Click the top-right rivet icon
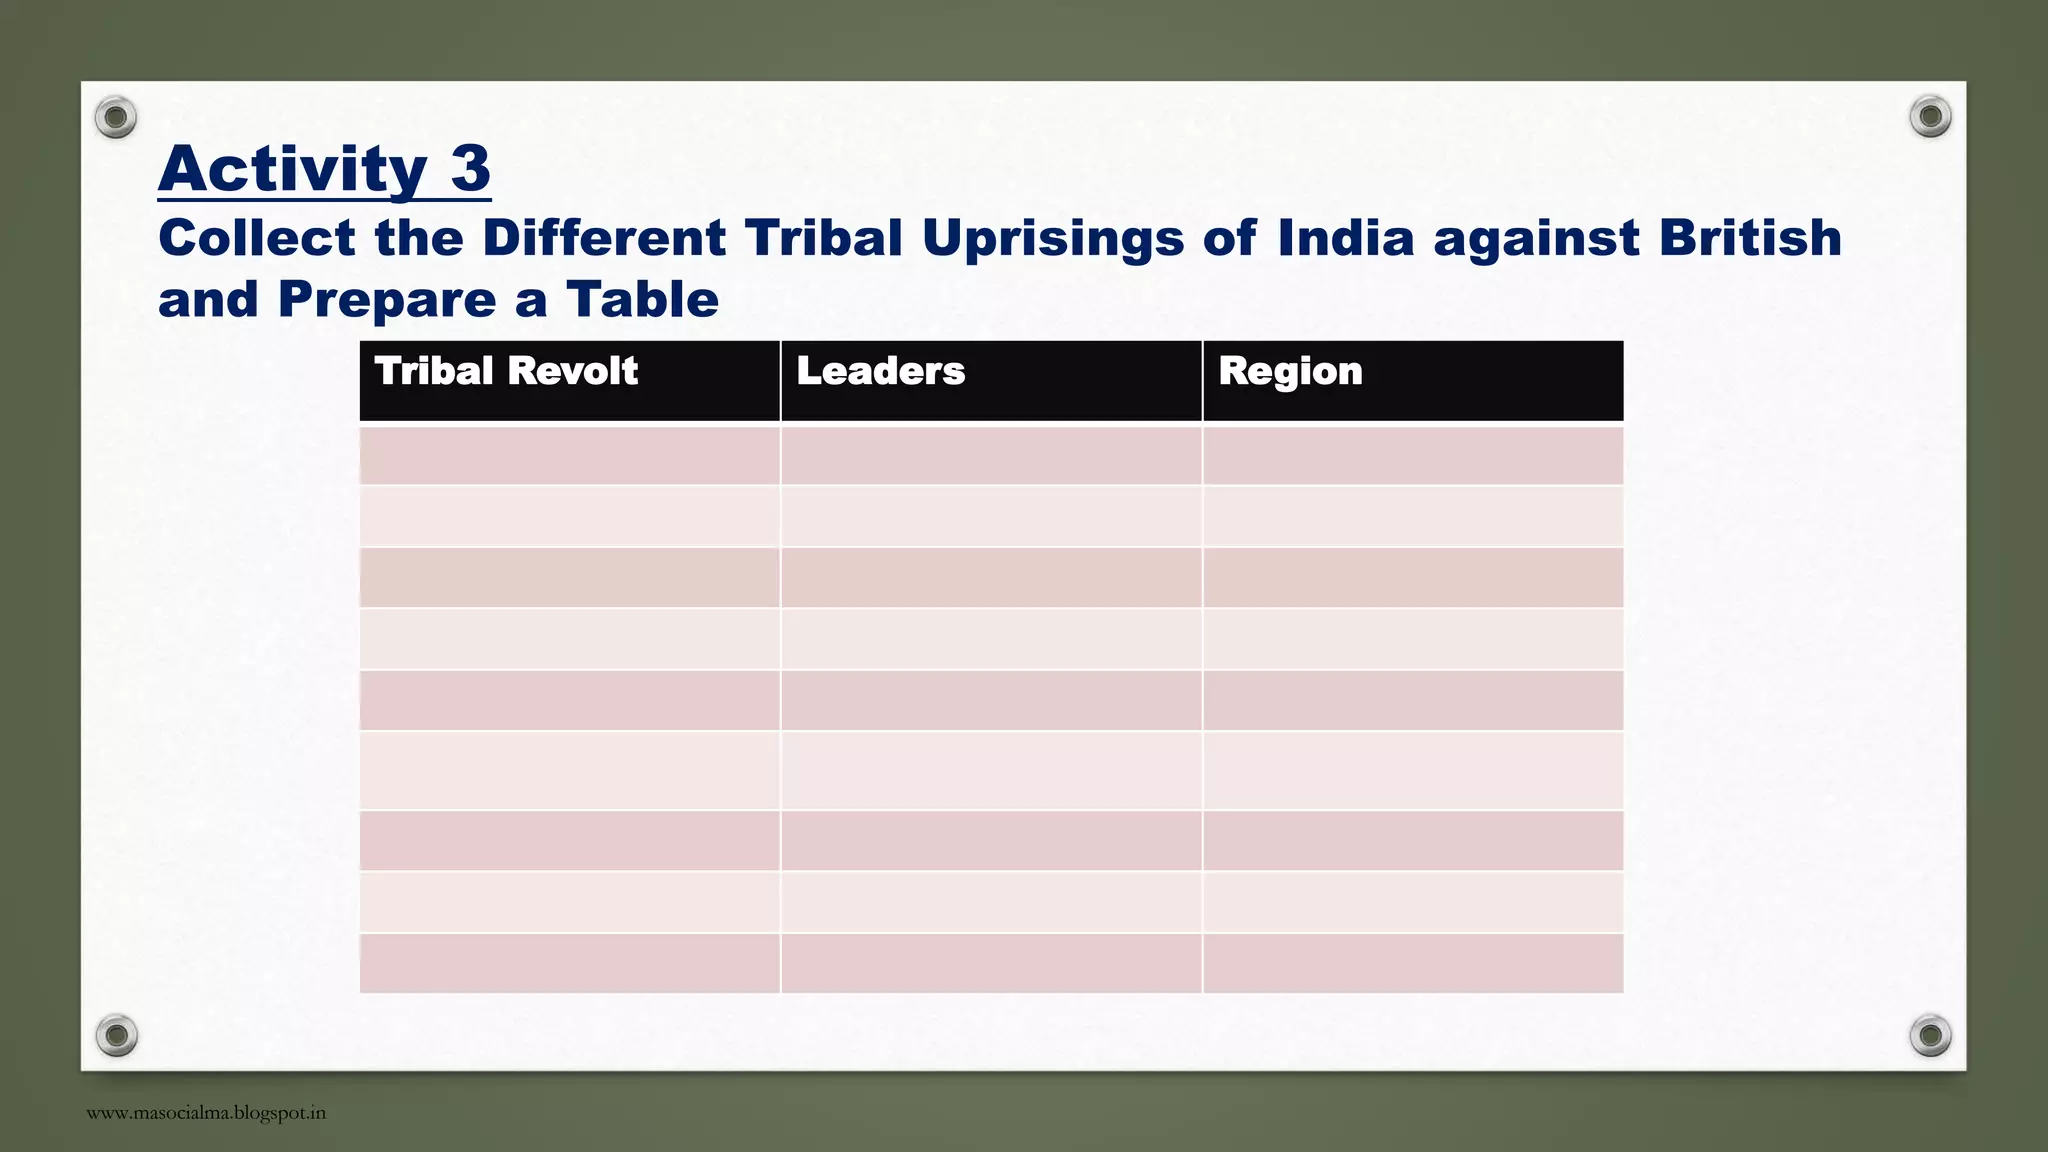Viewport: 2048px width, 1152px height. click(x=1930, y=117)
